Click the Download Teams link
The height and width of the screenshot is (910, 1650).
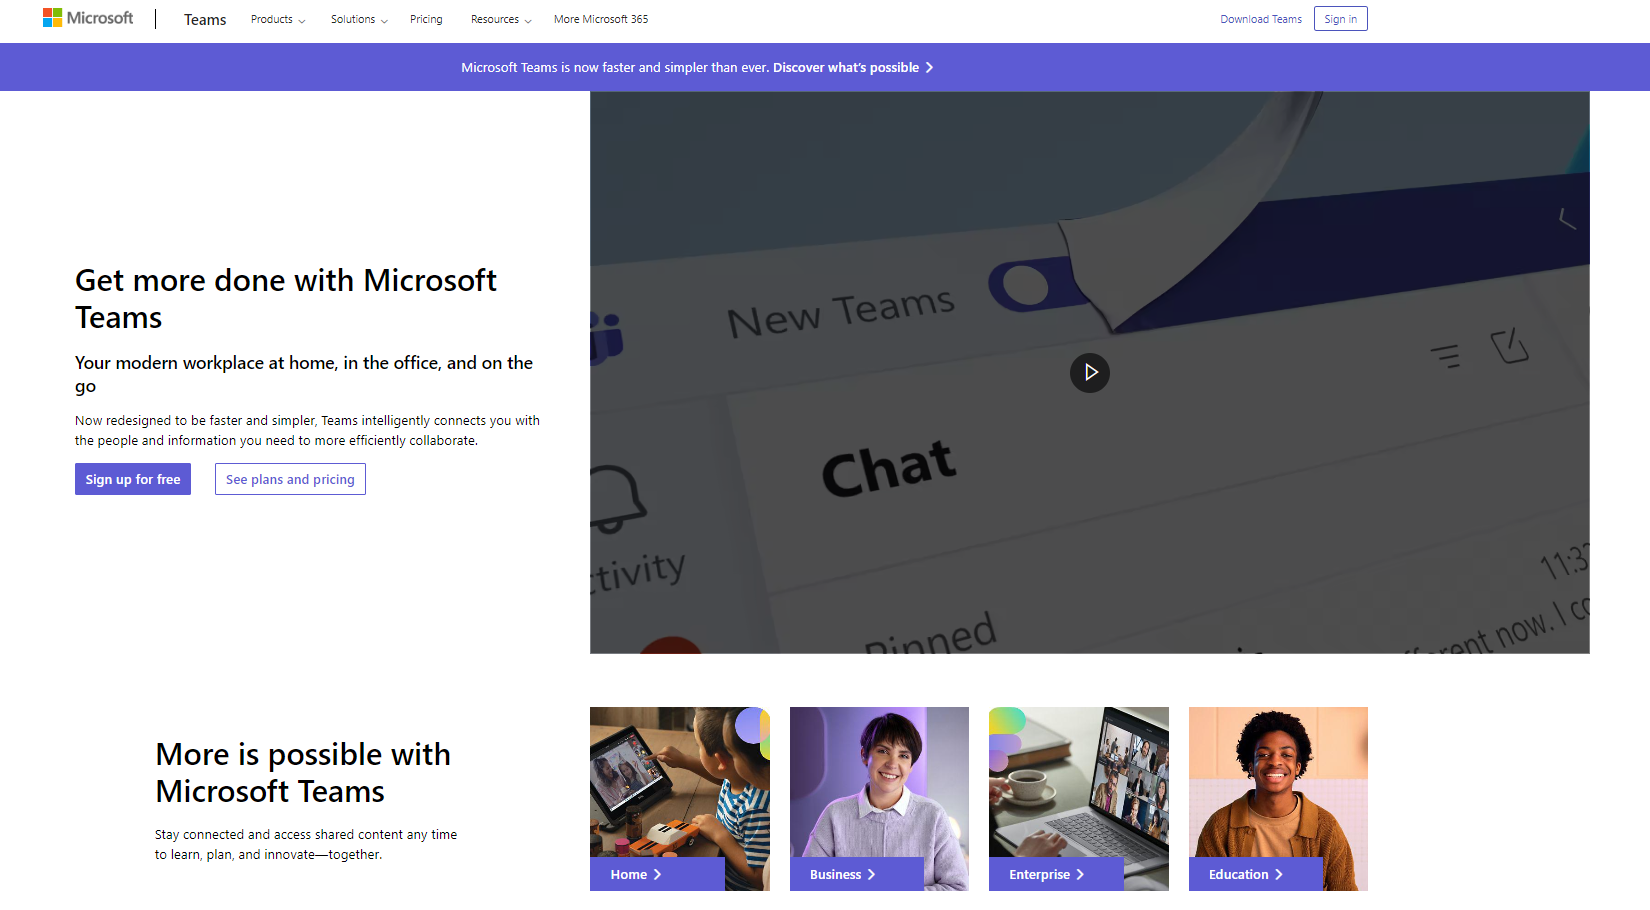pyautogui.click(x=1261, y=19)
